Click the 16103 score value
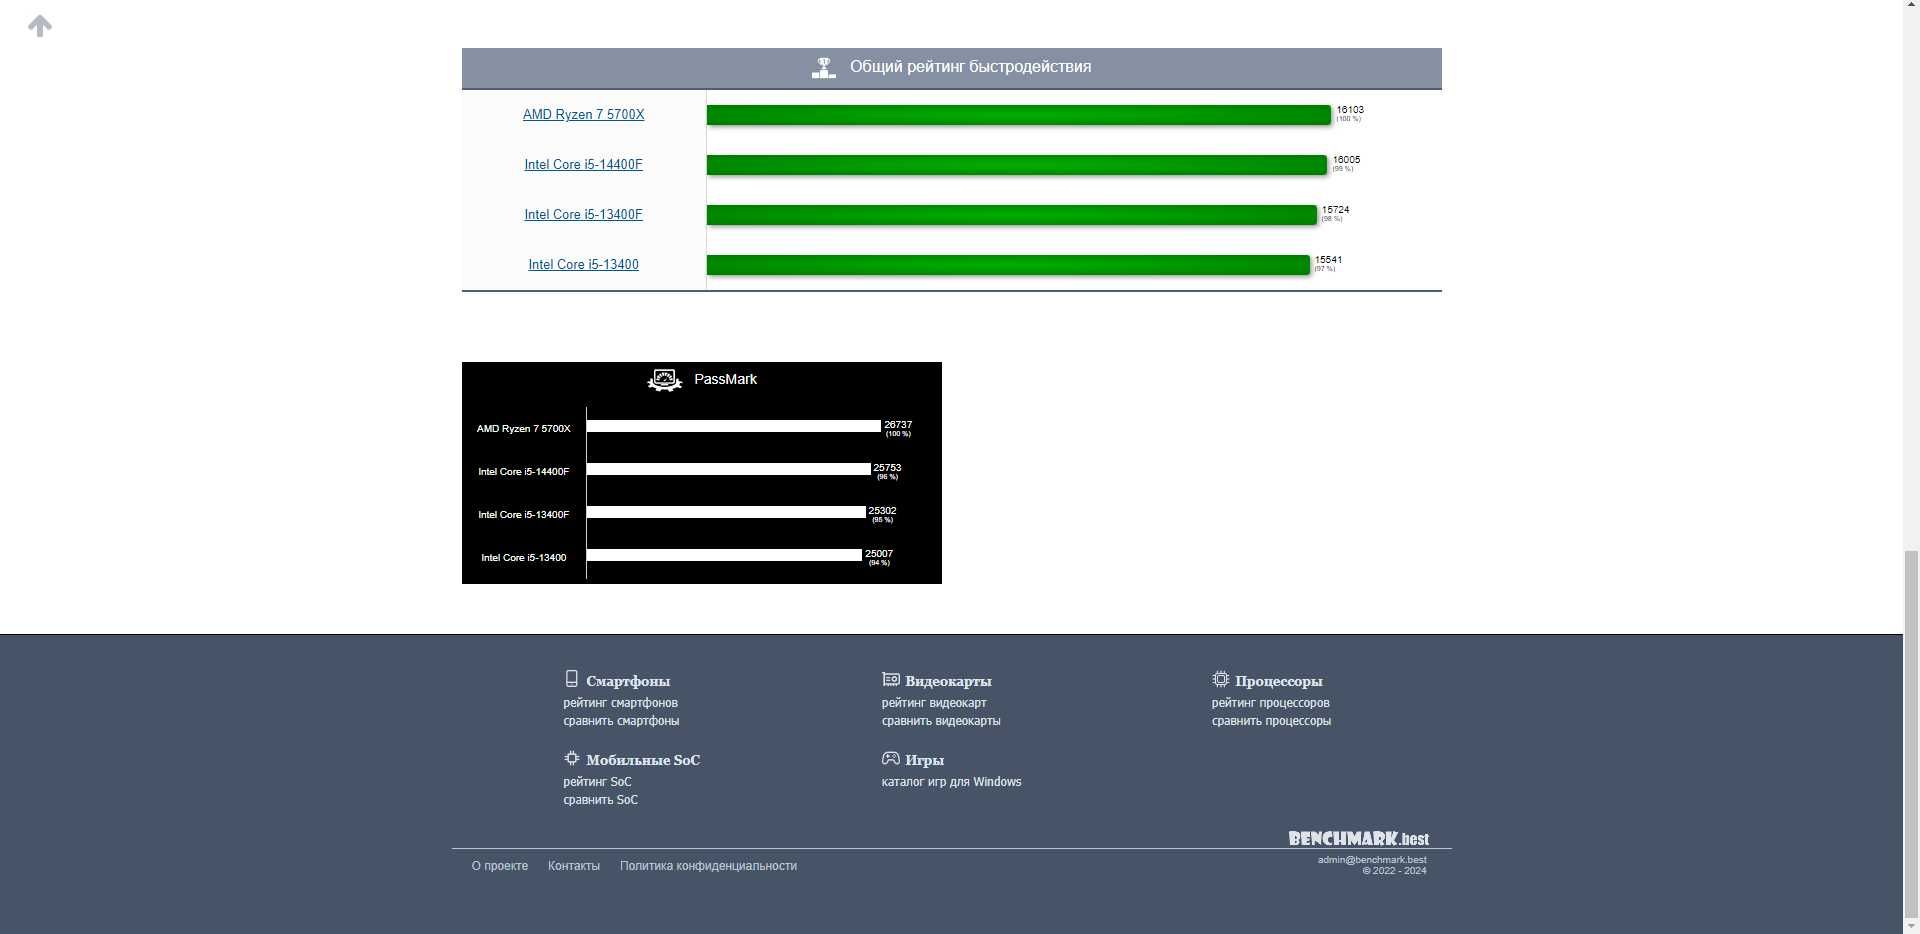 (x=1350, y=110)
